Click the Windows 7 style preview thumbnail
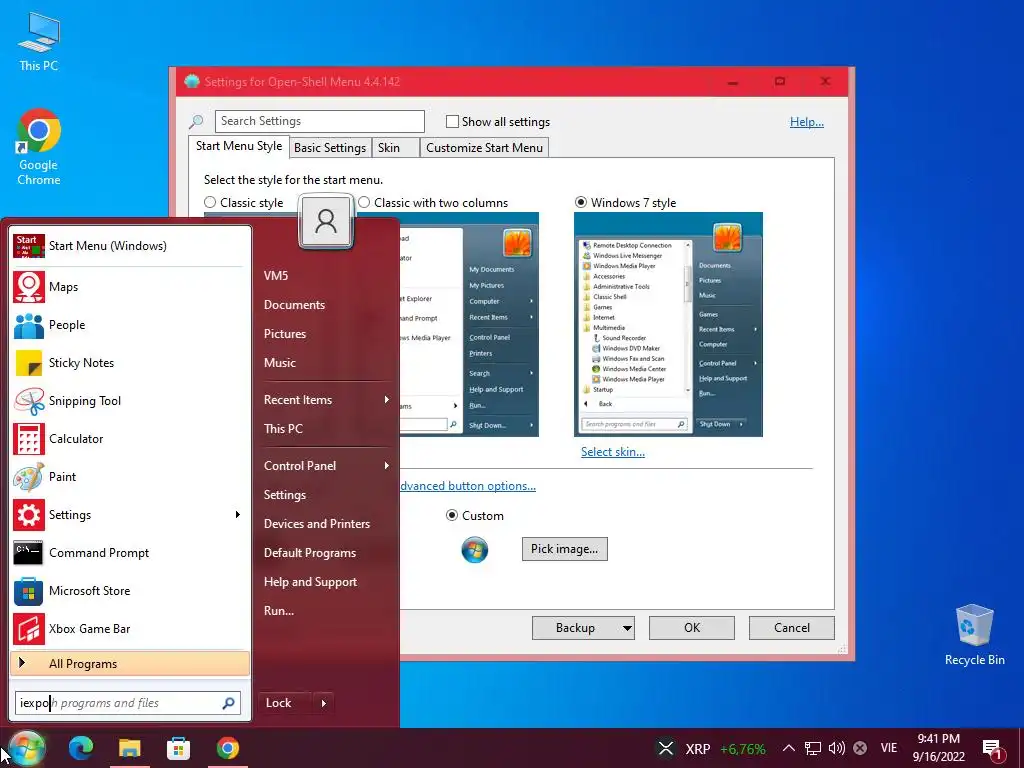Screen dimensions: 1024x768 (x=668, y=325)
